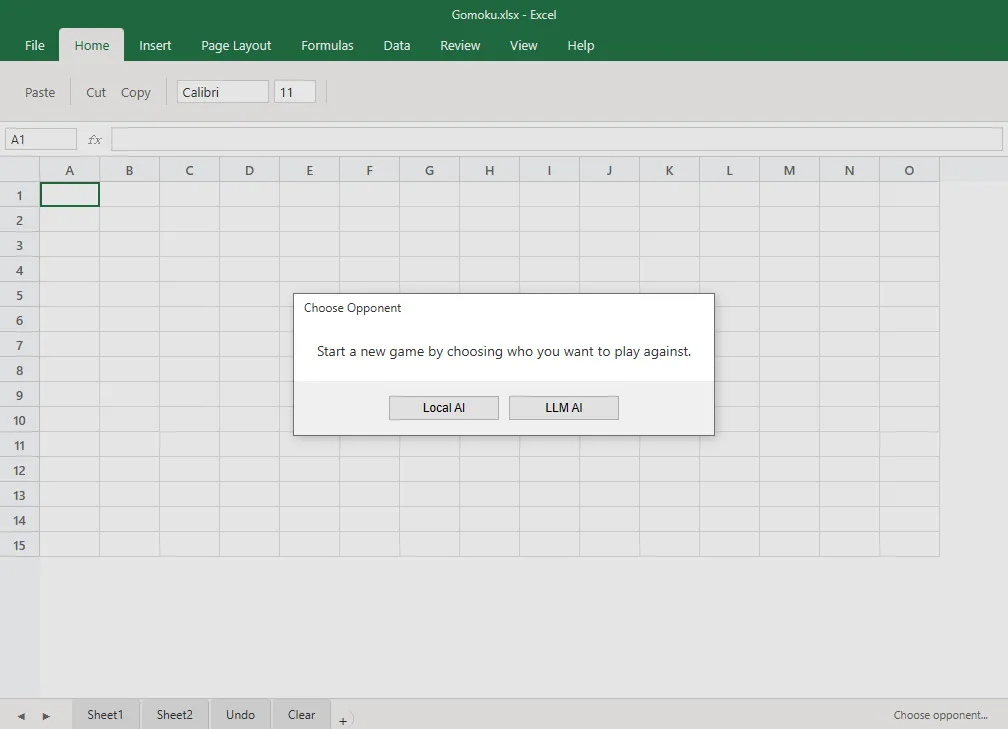The height and width of the screenshot is (729, 1008).
Task: Open the Help tab
Action: pos(580,46)
